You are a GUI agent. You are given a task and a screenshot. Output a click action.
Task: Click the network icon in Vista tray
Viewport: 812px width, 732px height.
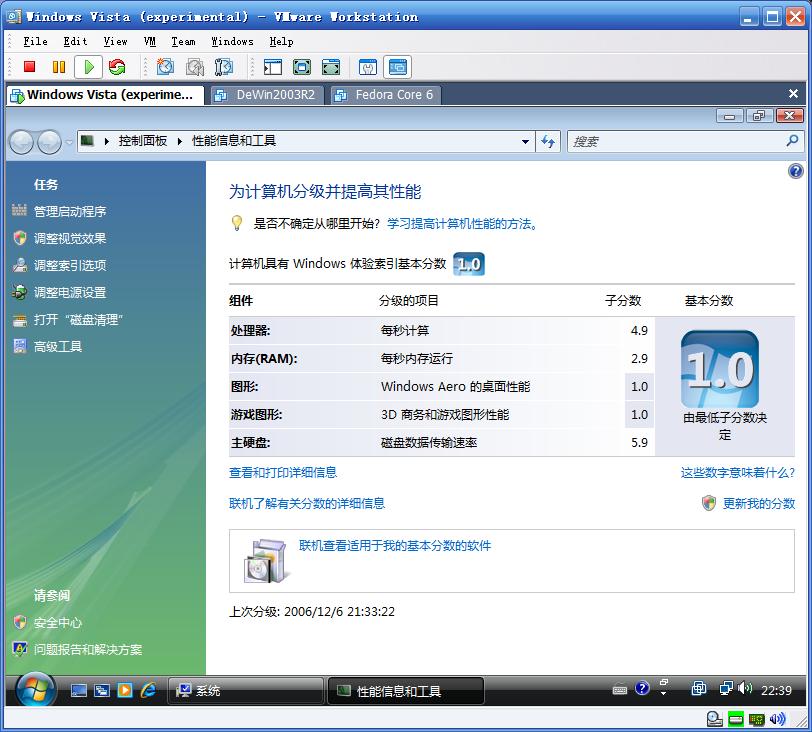tap(726, 688)
